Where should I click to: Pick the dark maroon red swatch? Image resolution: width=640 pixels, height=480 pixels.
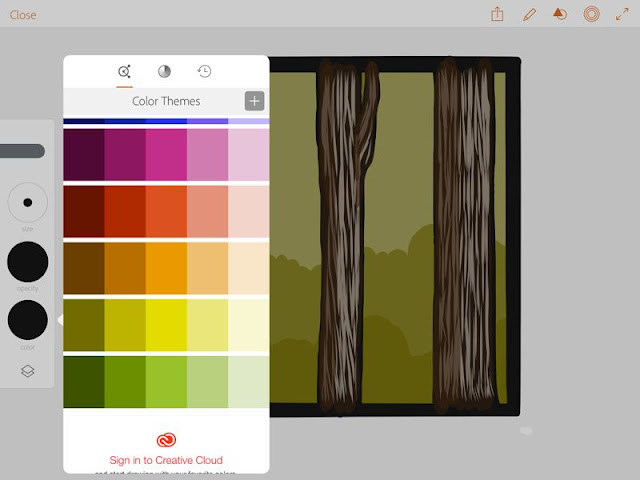coord(84,211)
